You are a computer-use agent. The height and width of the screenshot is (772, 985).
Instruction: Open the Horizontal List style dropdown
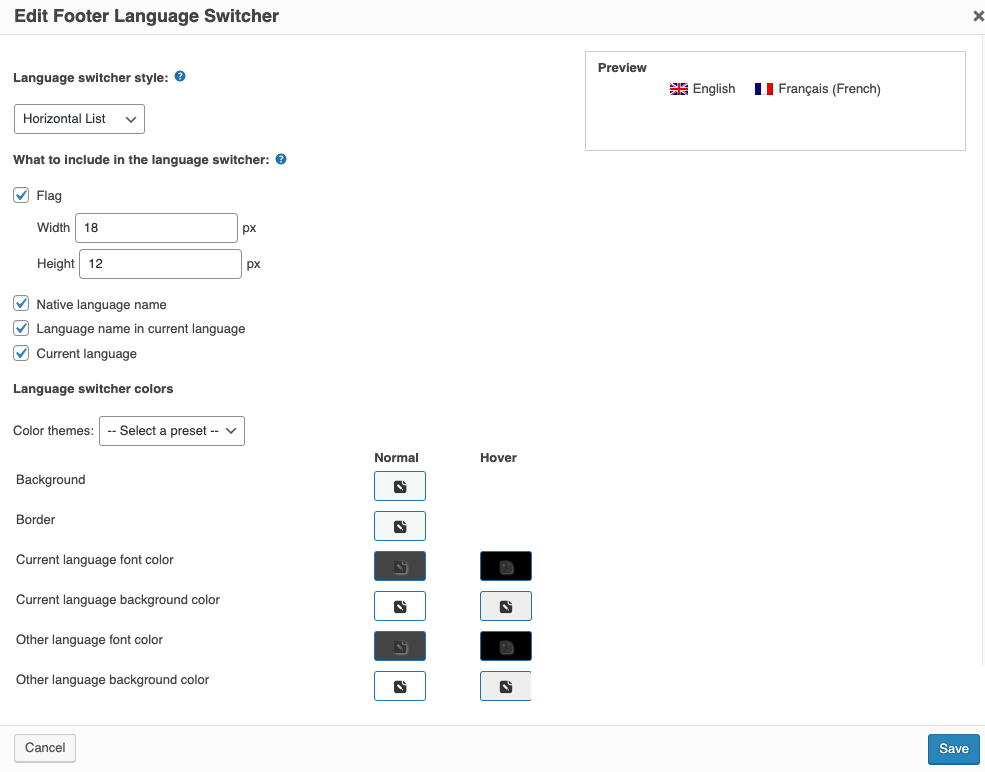(x=79, y=118)
